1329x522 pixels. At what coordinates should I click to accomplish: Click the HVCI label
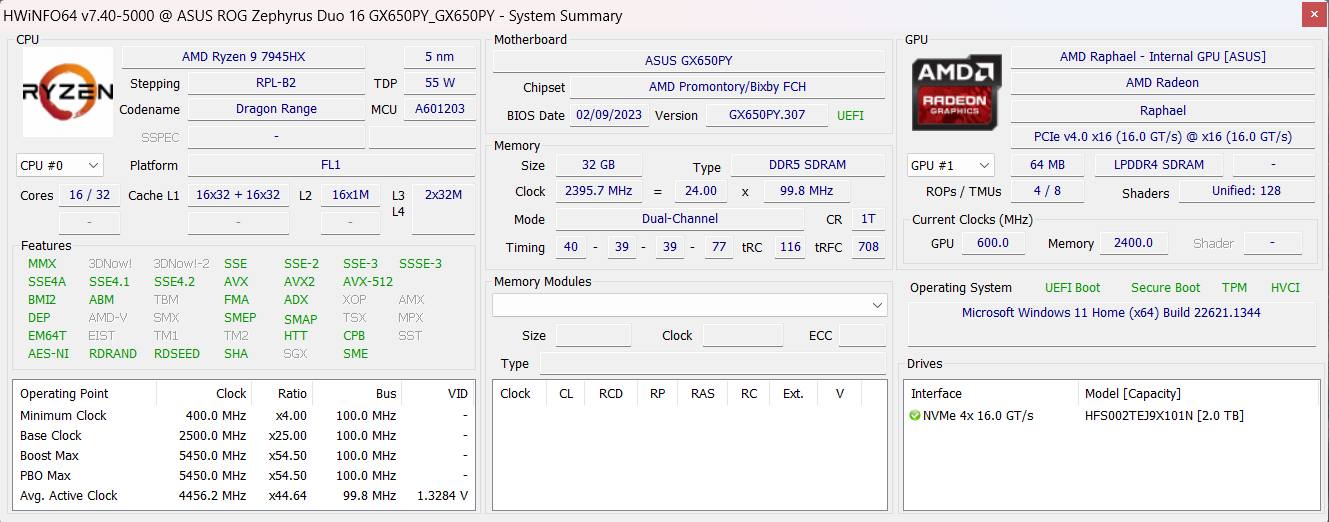(x=1285, y=287)
